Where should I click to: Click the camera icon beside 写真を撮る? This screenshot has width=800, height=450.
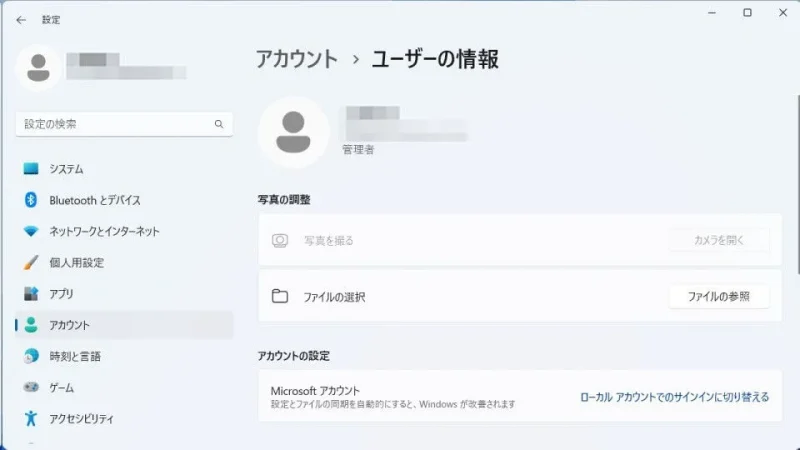pos(280,240)
